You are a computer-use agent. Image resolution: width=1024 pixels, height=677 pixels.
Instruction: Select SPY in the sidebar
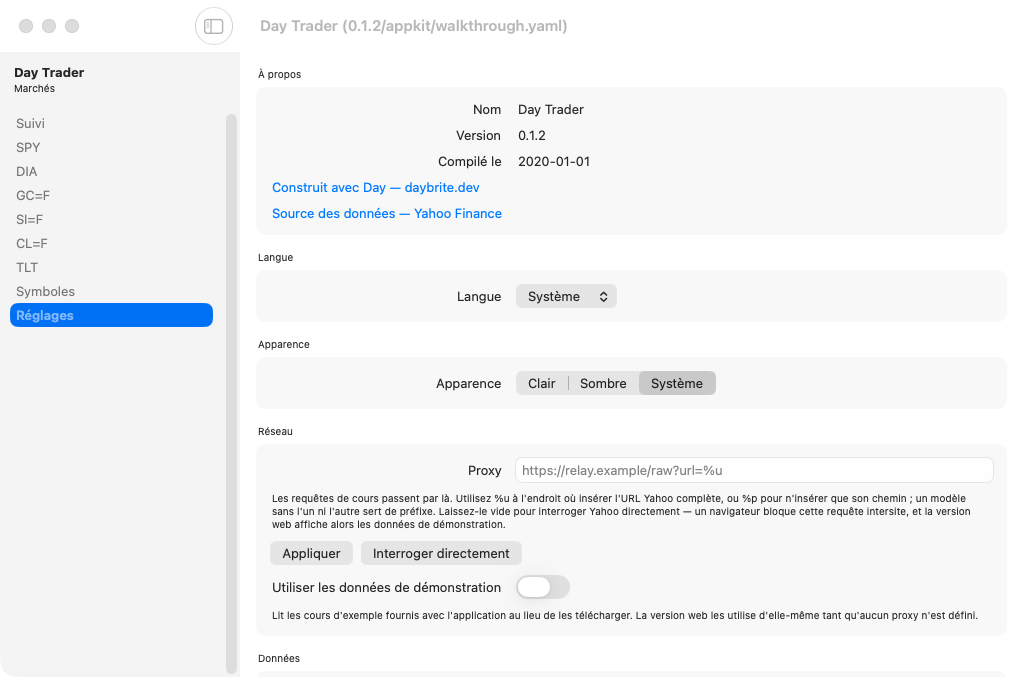pyautogui.click(x=111, y=148)
